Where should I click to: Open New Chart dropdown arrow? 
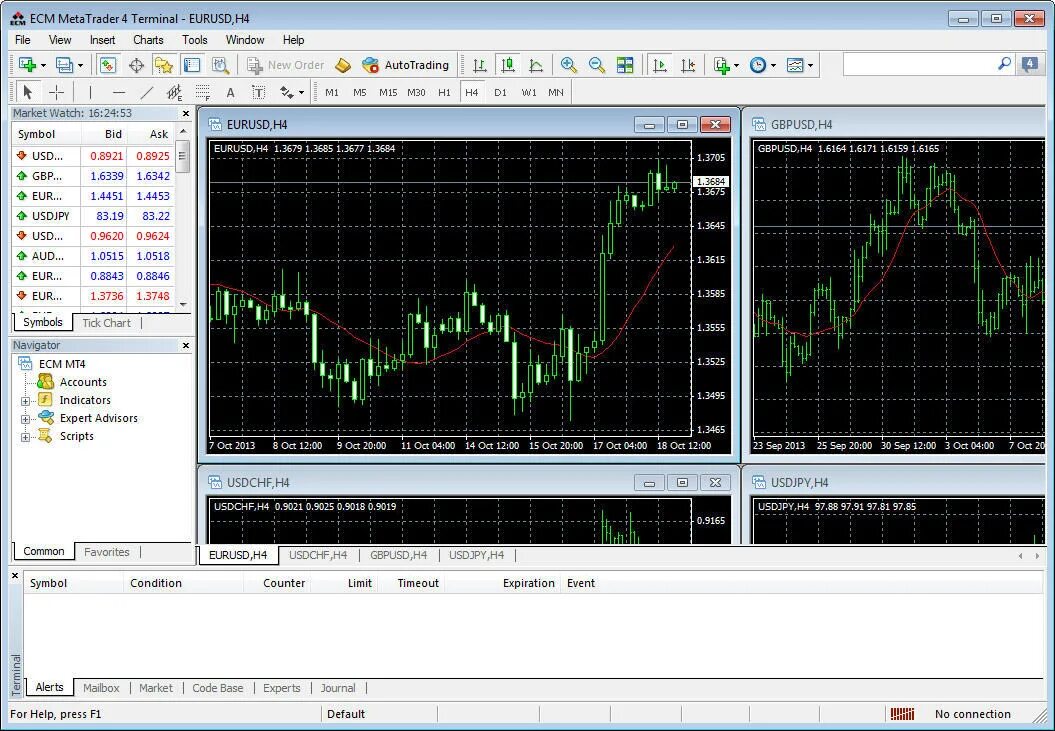(44, 65)
